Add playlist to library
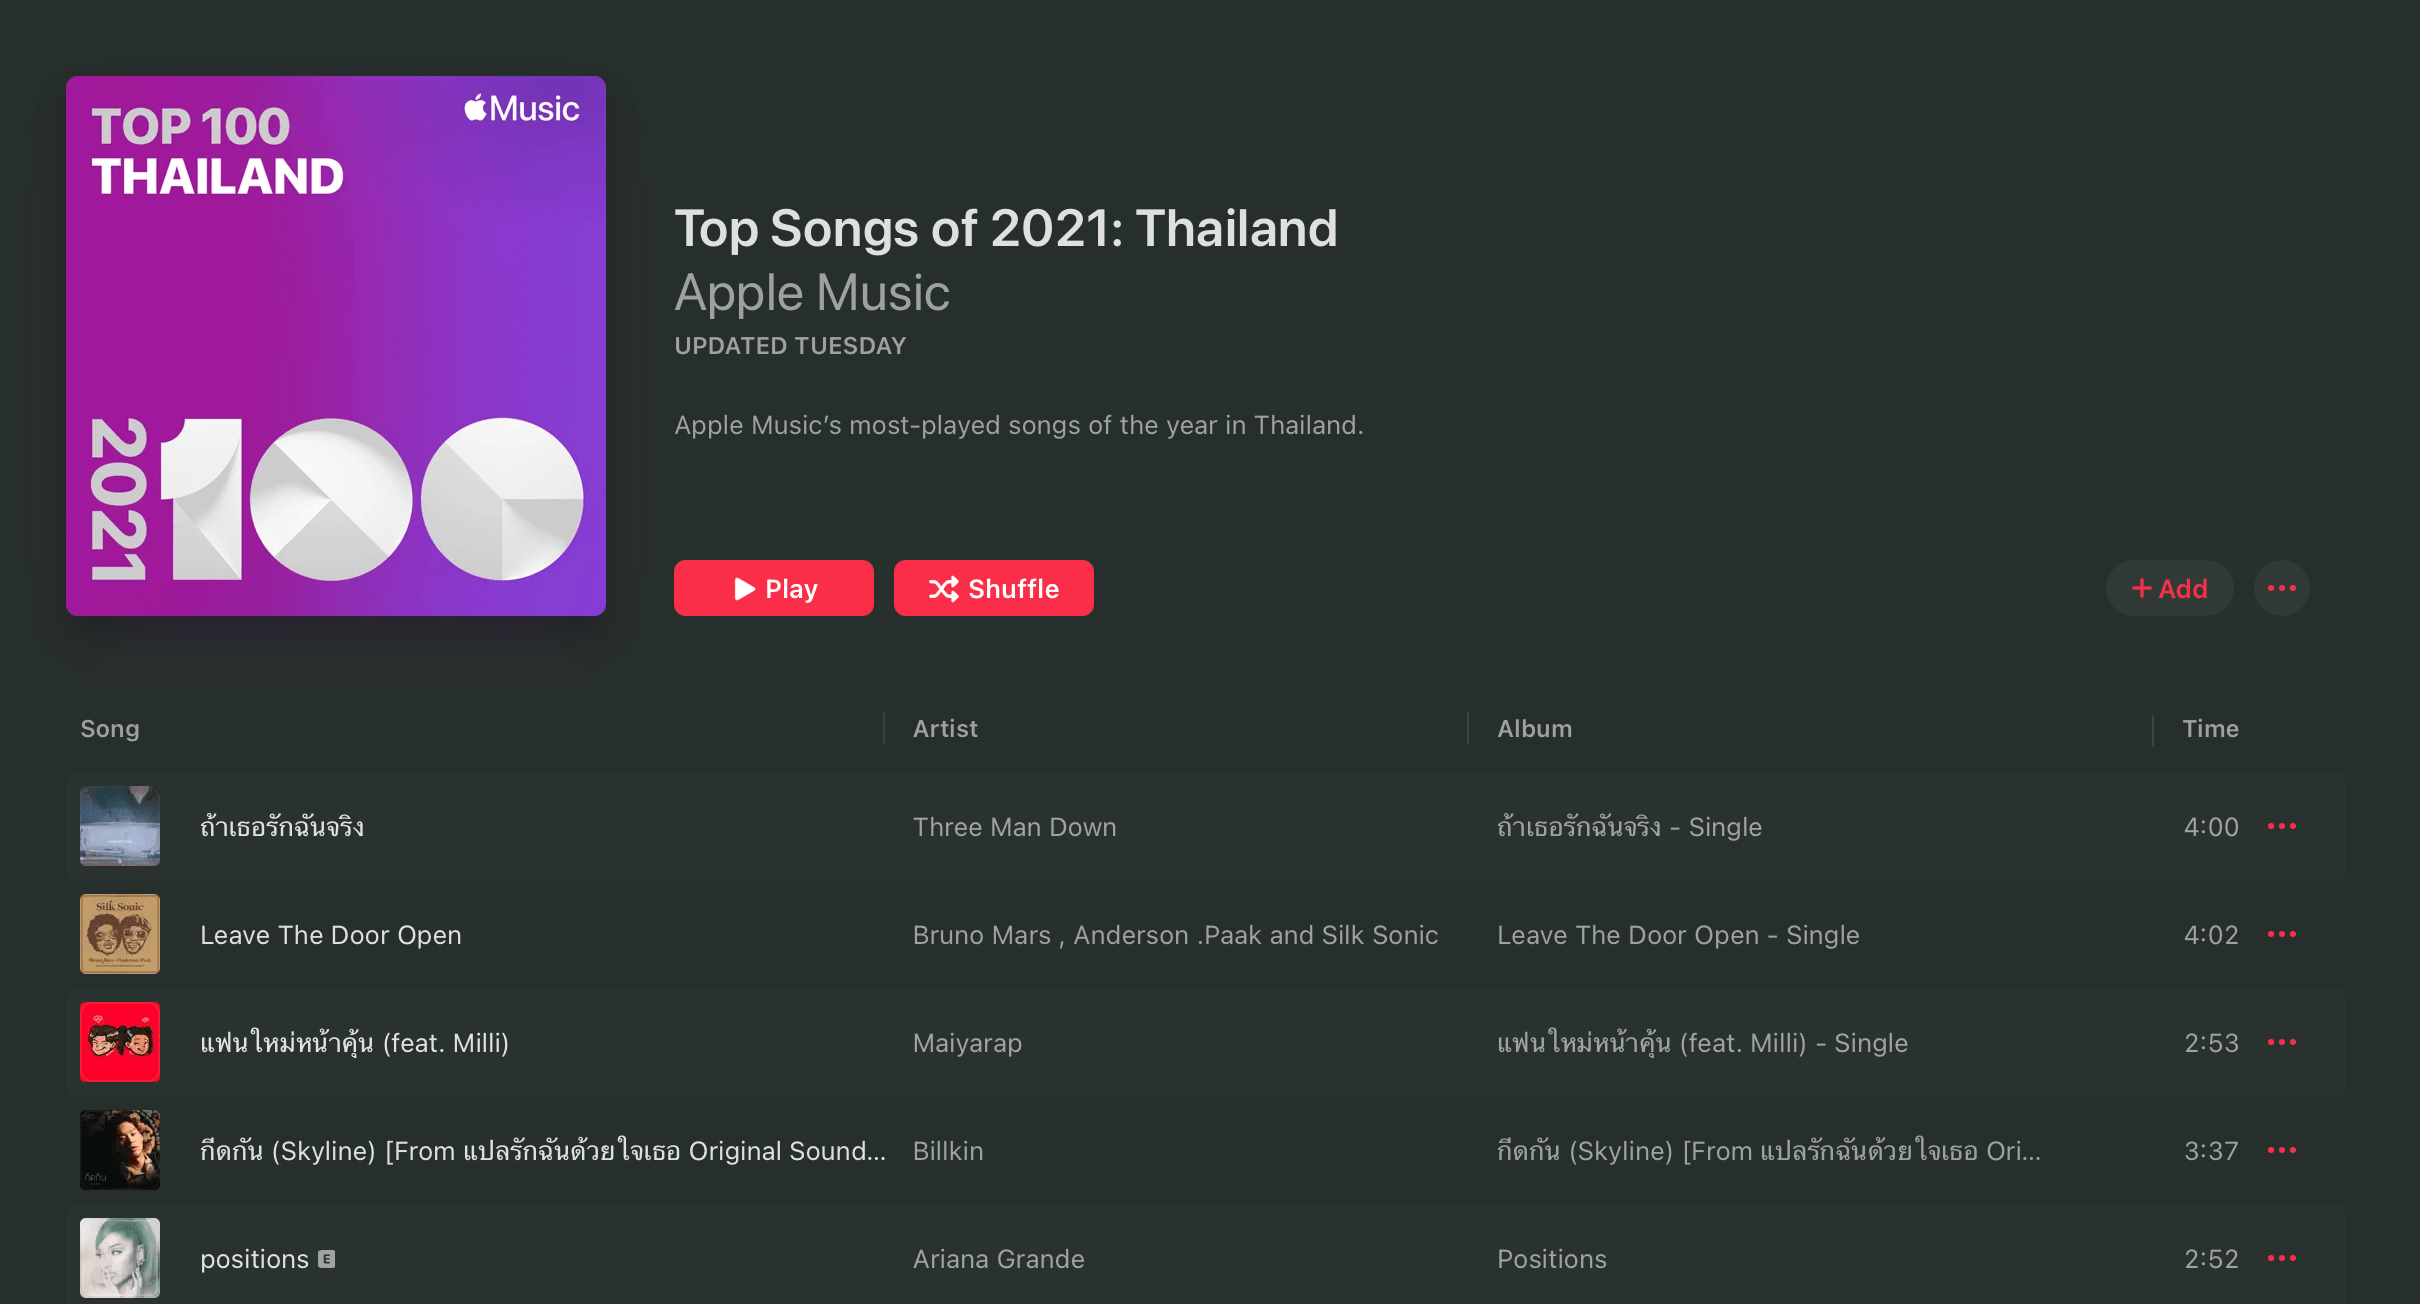Viewport: 2420px width, 1304px height. pyautogui.click(x=2169, y=588)
